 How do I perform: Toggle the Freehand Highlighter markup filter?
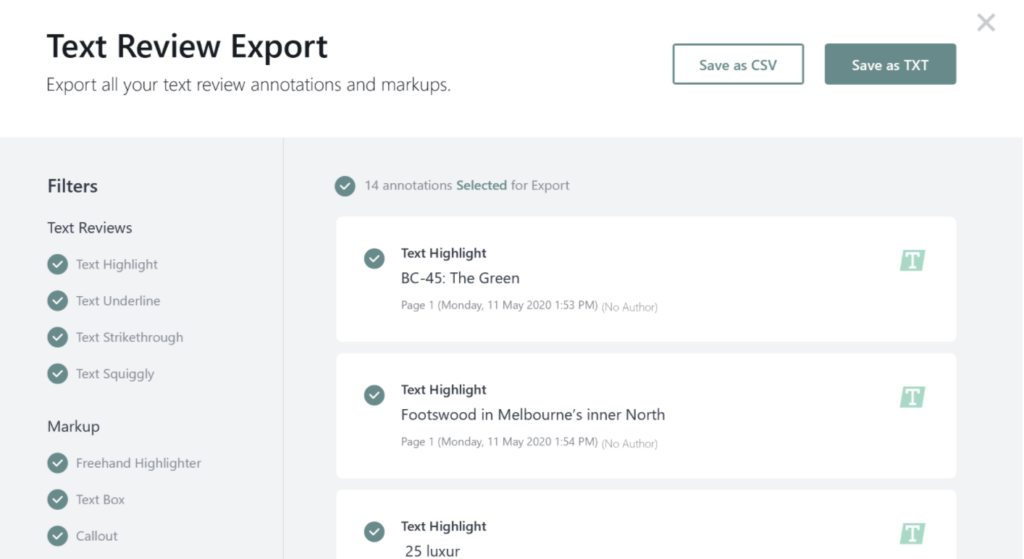[57, 463]
